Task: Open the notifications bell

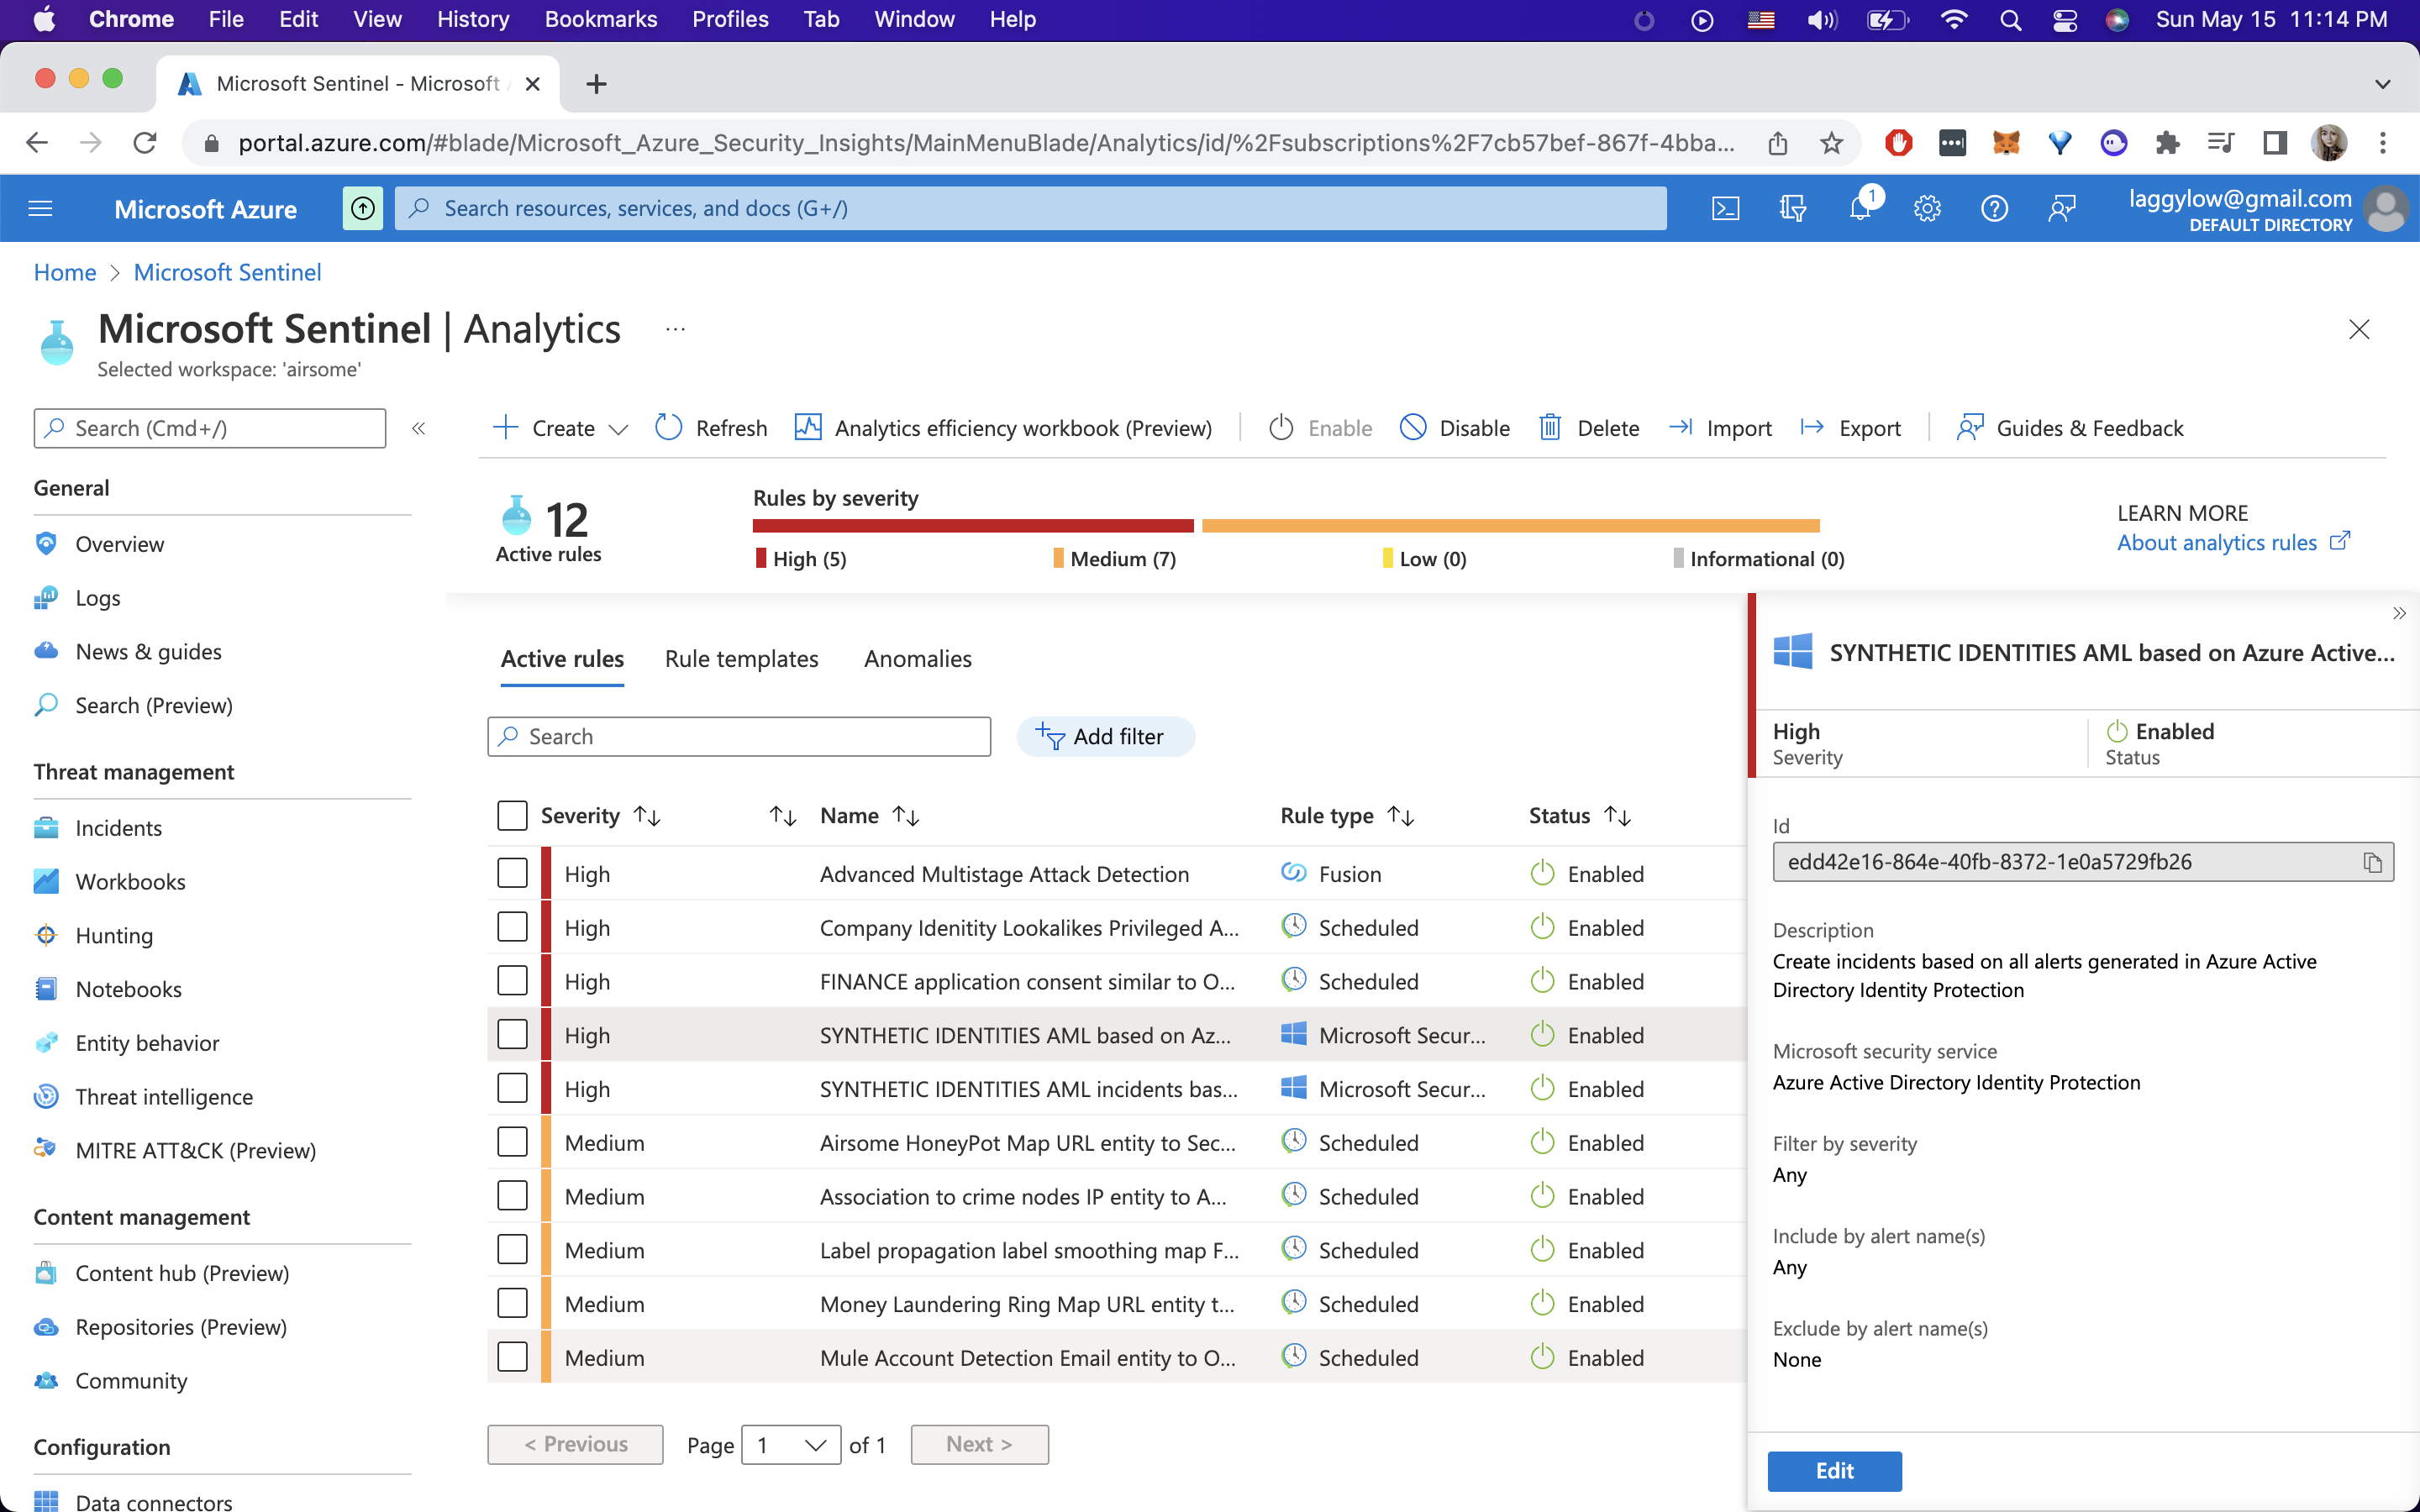Action: point(1859,208)
